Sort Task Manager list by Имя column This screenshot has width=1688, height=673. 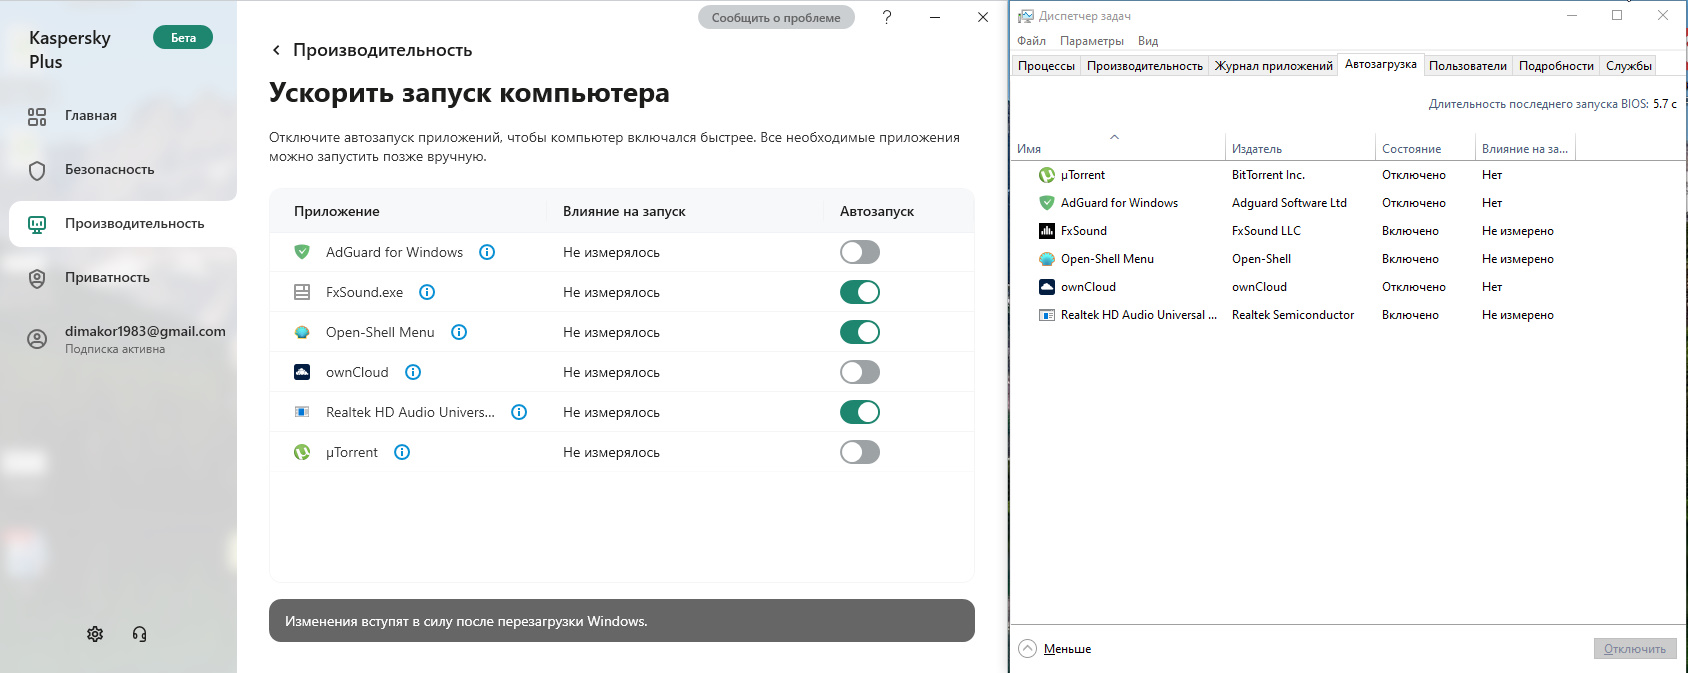point(1118,147)
